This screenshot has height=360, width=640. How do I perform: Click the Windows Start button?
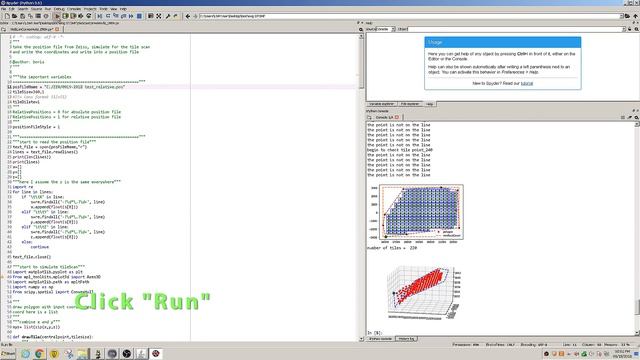(x=8, y=354)
